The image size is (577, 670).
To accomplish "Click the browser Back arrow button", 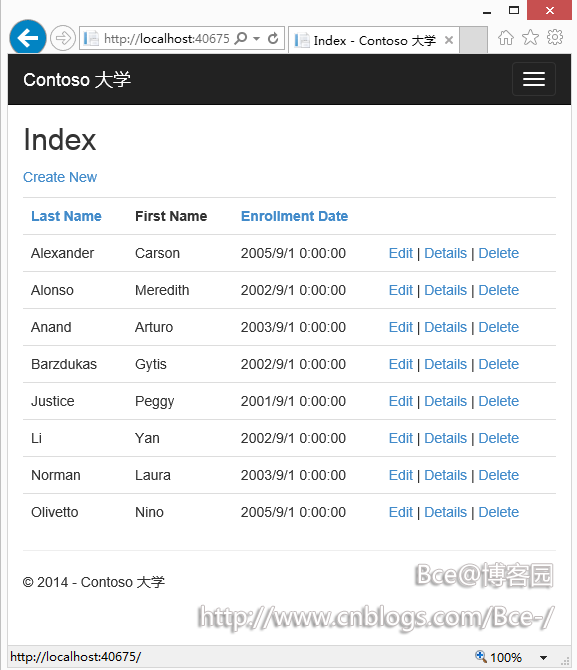I will pos(28,38).
